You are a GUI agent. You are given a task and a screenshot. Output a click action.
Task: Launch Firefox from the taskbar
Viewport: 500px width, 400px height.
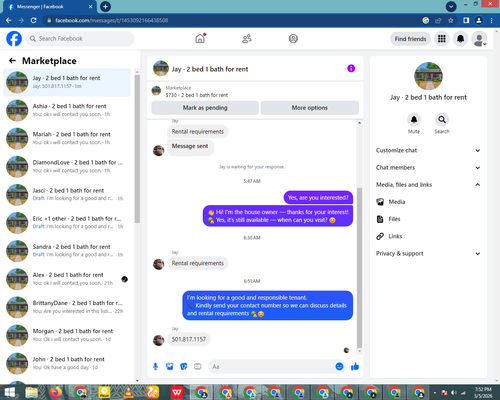56,392
